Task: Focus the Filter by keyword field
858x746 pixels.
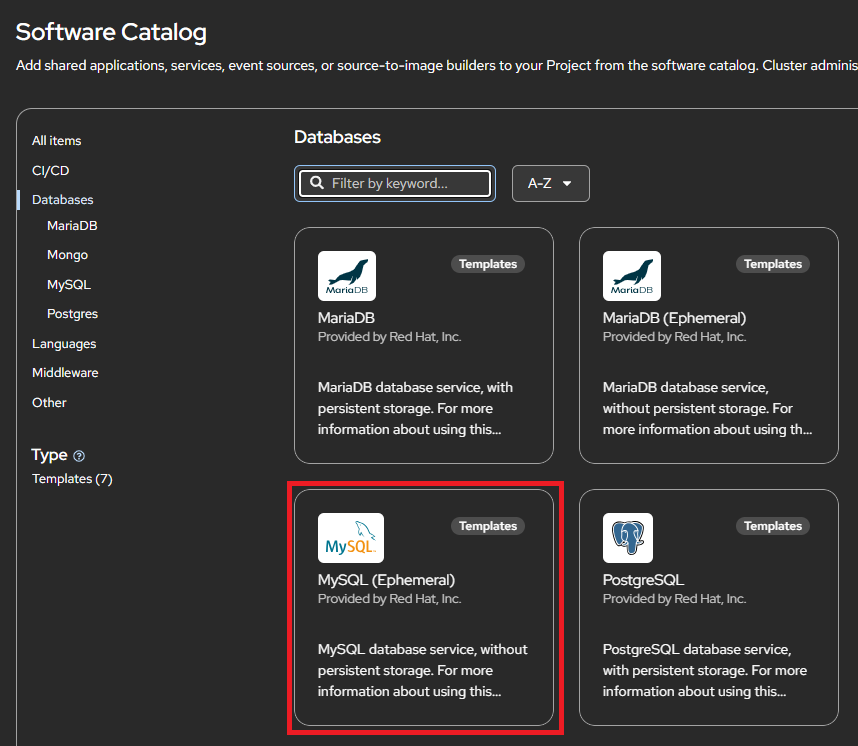Action: (x=405, y=184)
